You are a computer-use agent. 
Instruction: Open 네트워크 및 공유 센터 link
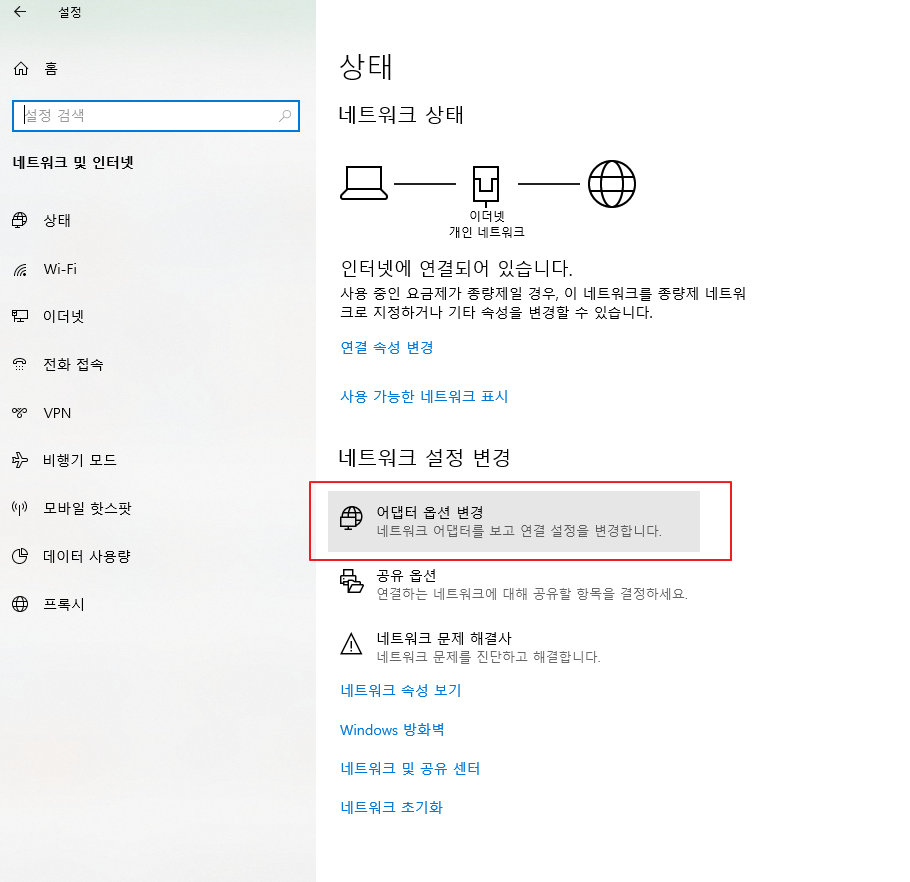pos(410,768)
